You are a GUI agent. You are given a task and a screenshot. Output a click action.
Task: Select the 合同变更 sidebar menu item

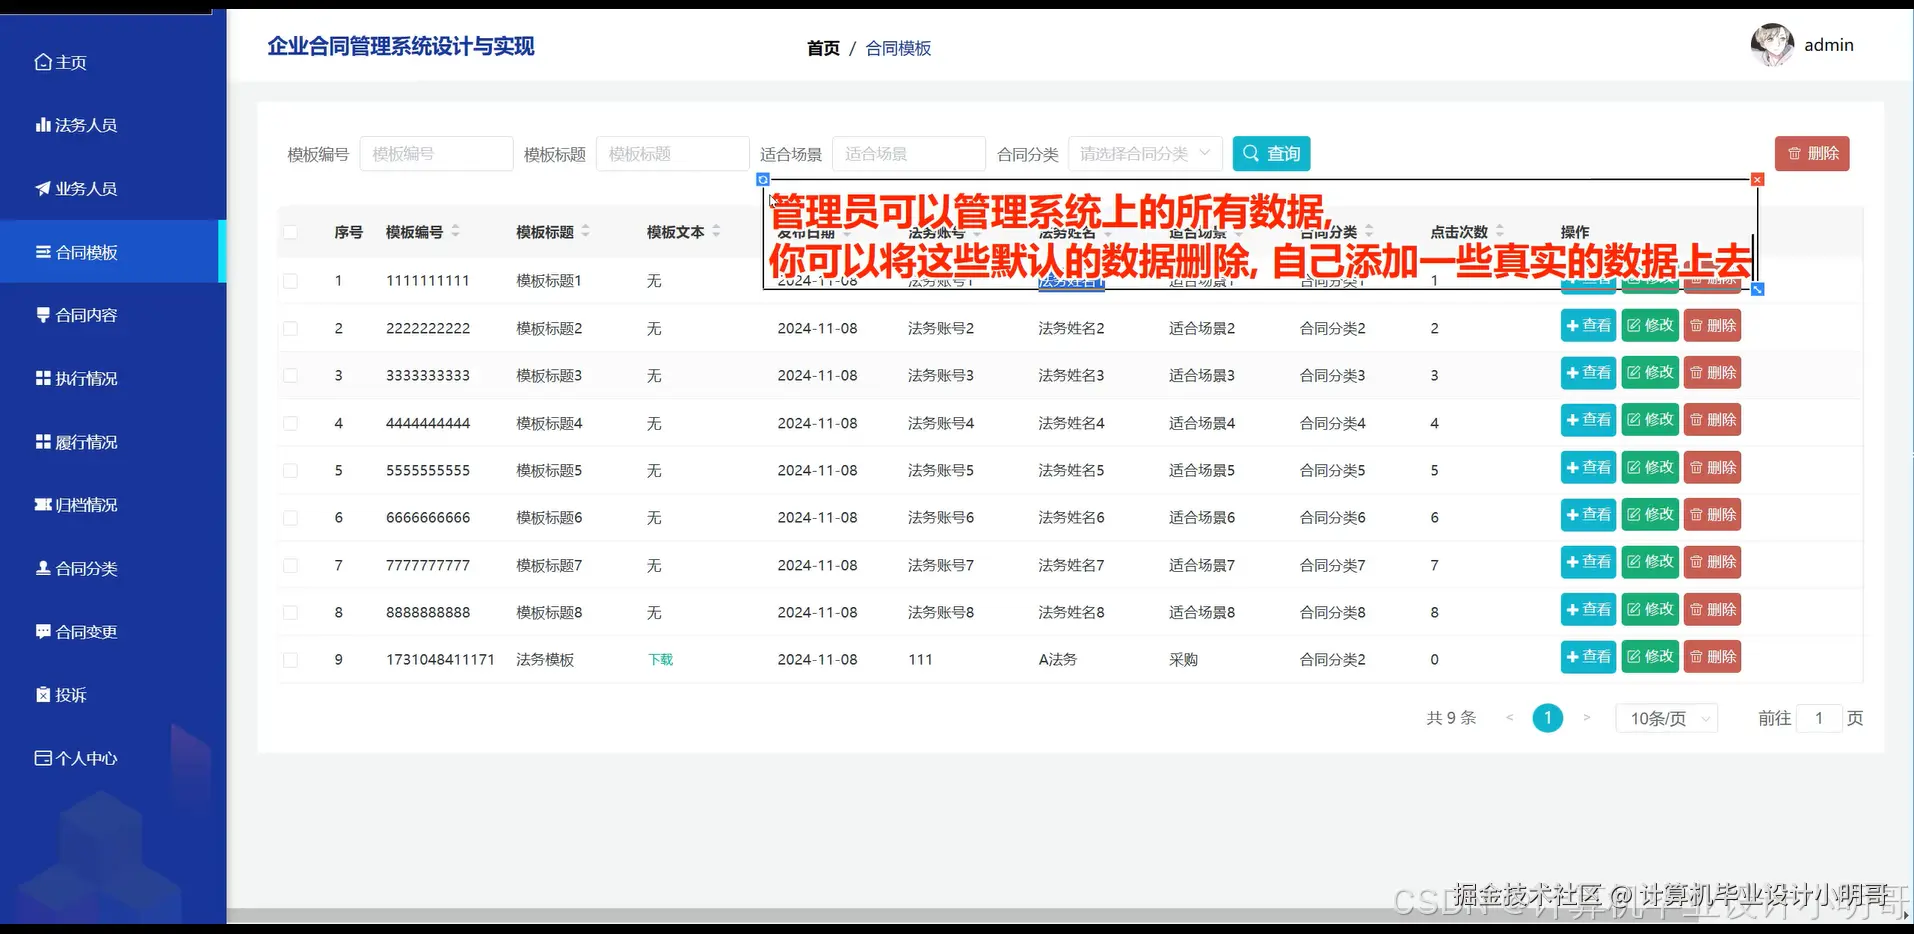click(x=86, y=631)
